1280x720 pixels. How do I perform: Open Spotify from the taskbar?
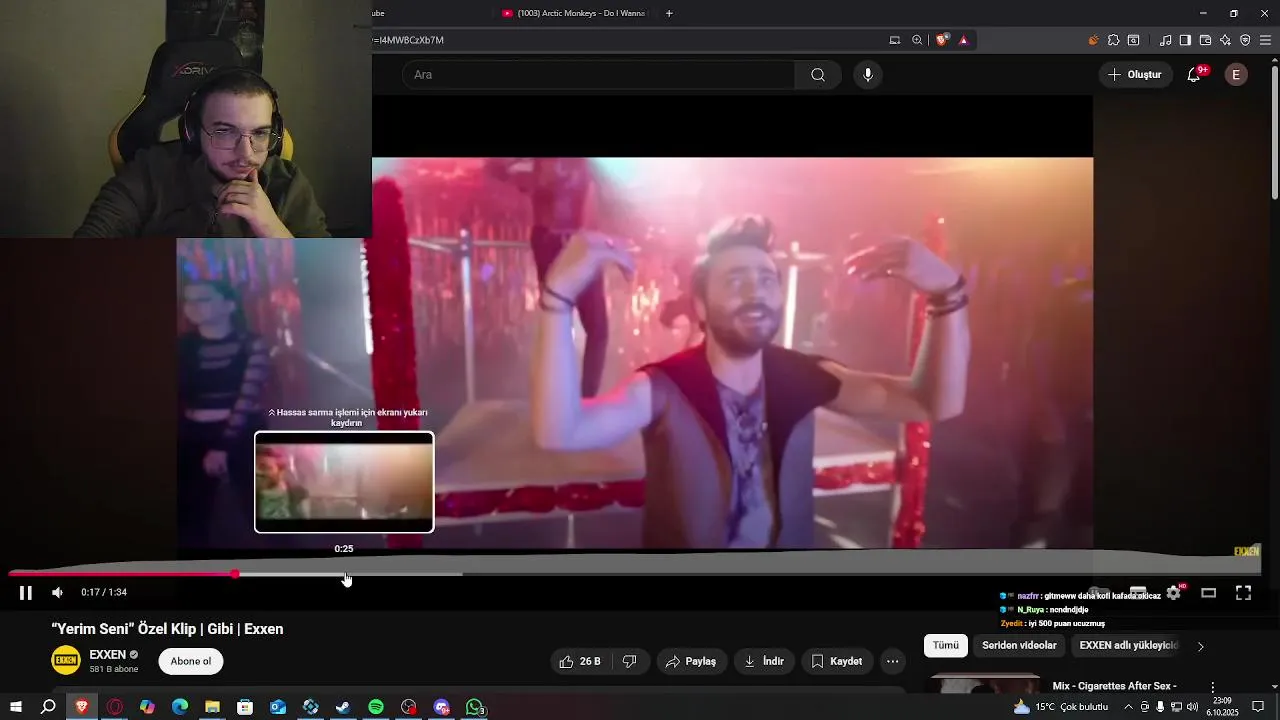coord(376,707)
